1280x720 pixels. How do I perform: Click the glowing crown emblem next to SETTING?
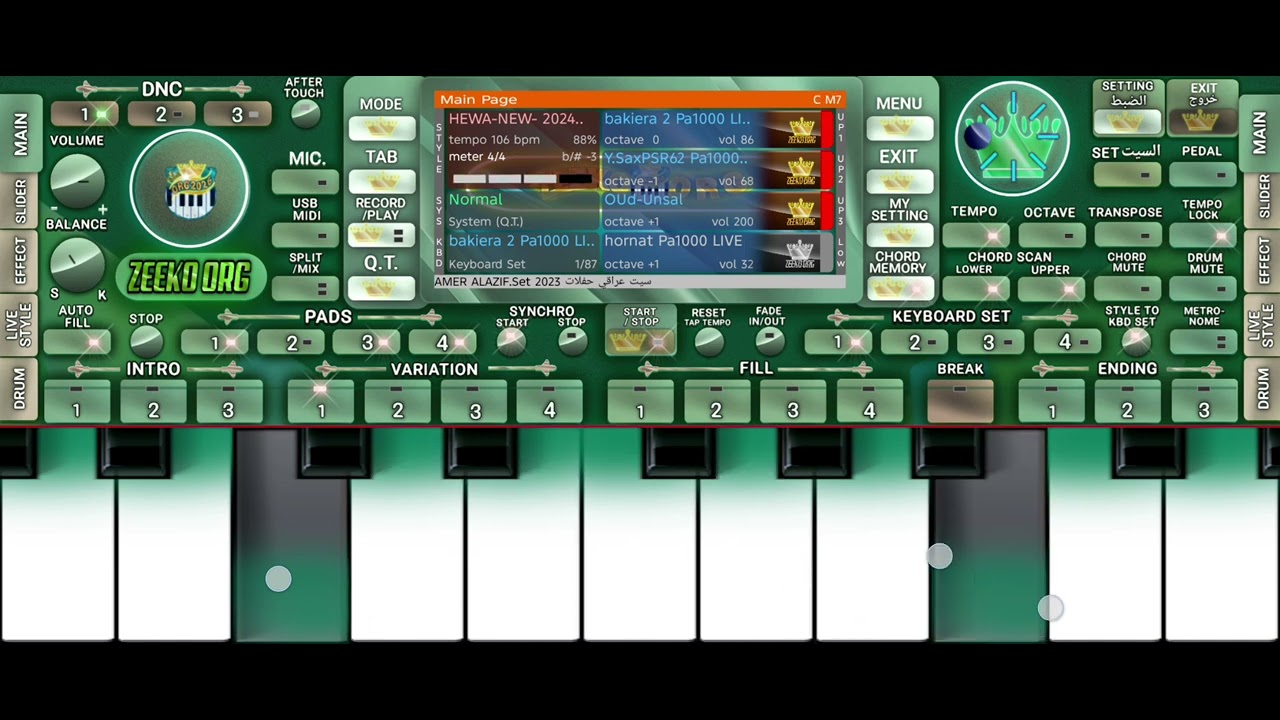point(1012,139)
